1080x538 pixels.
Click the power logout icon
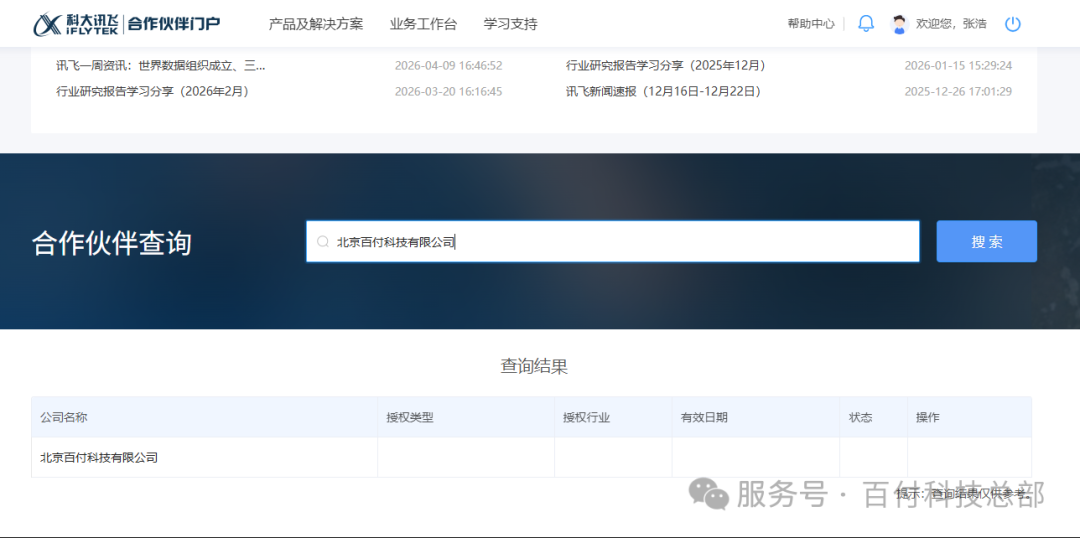click(x=1012, y=24)
